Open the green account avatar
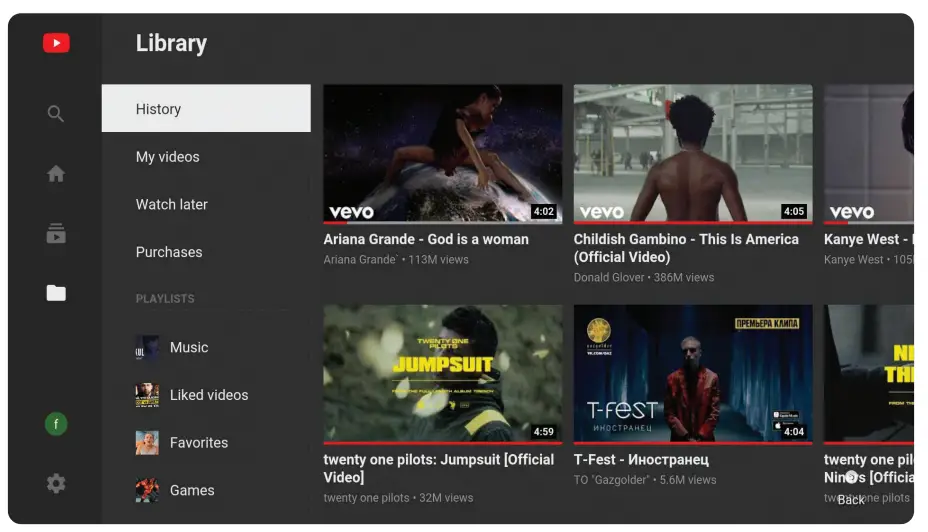The height and width of the screenshot is (532, 928). tap(56, 424)
